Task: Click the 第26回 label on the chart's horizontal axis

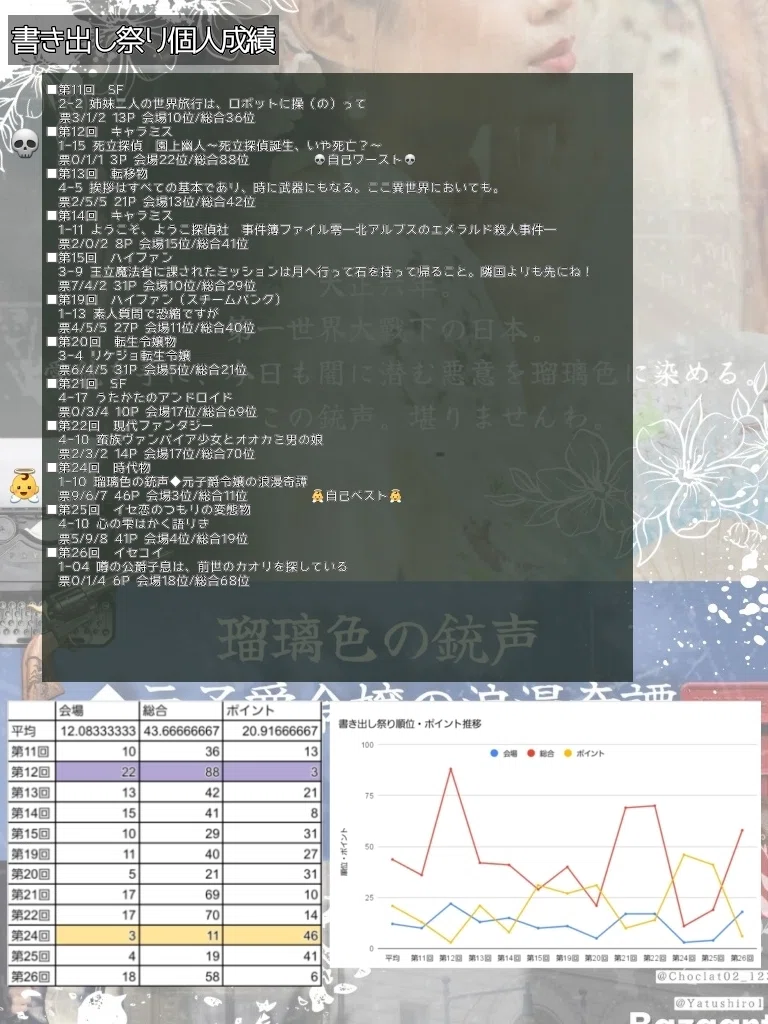Action: (742, 958)
